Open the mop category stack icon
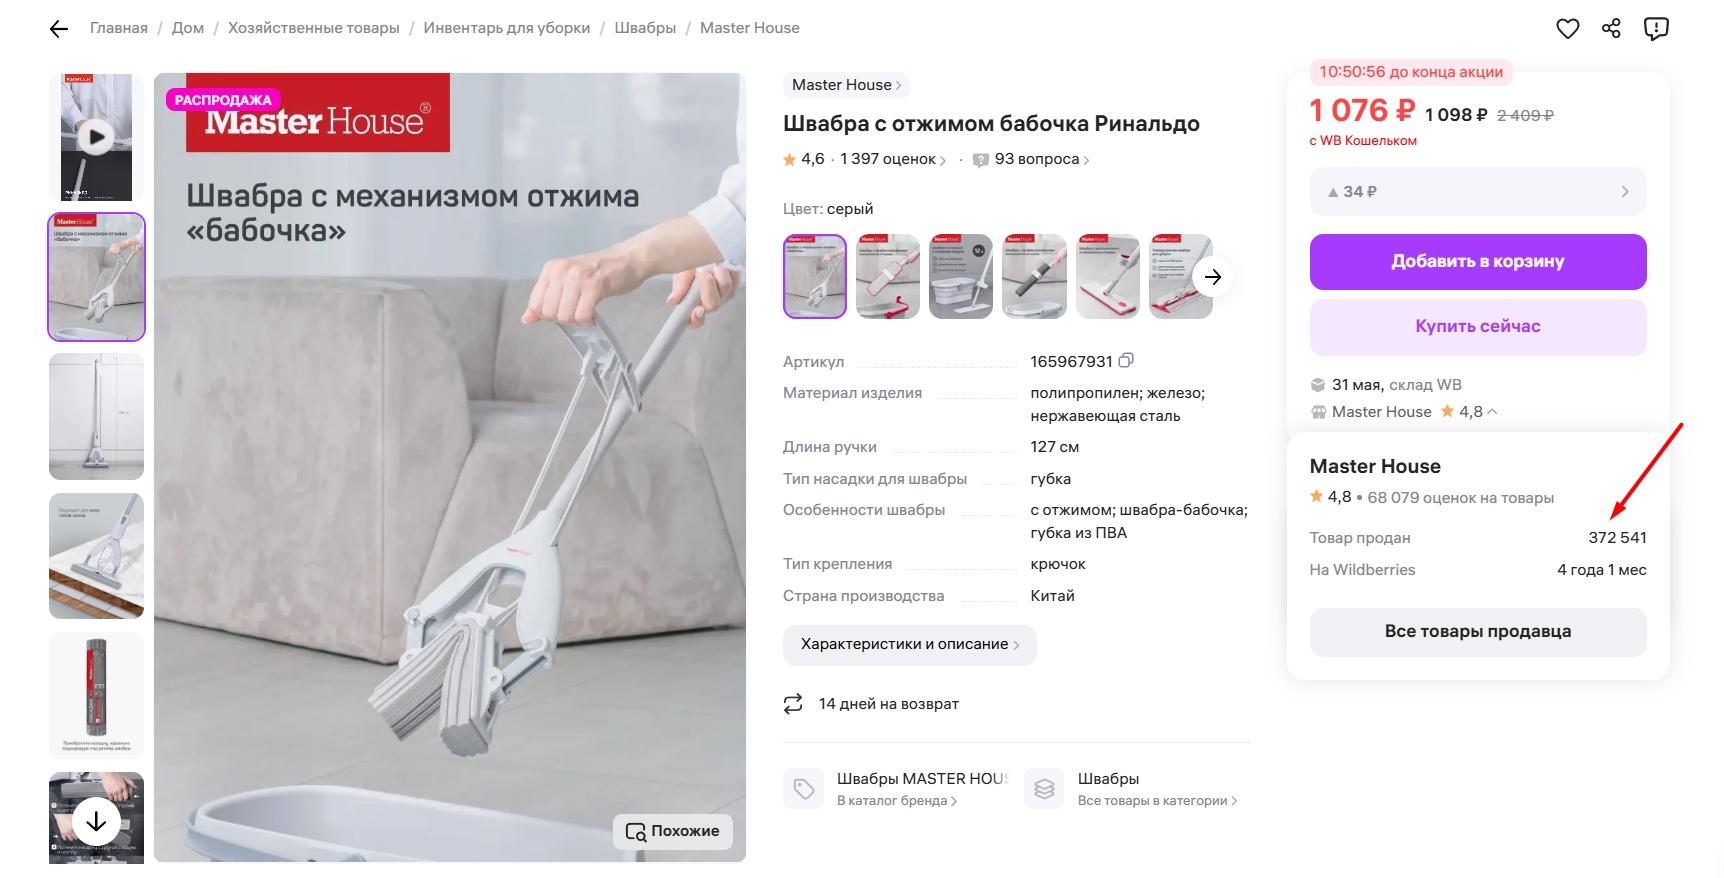 click(1045, 789)
